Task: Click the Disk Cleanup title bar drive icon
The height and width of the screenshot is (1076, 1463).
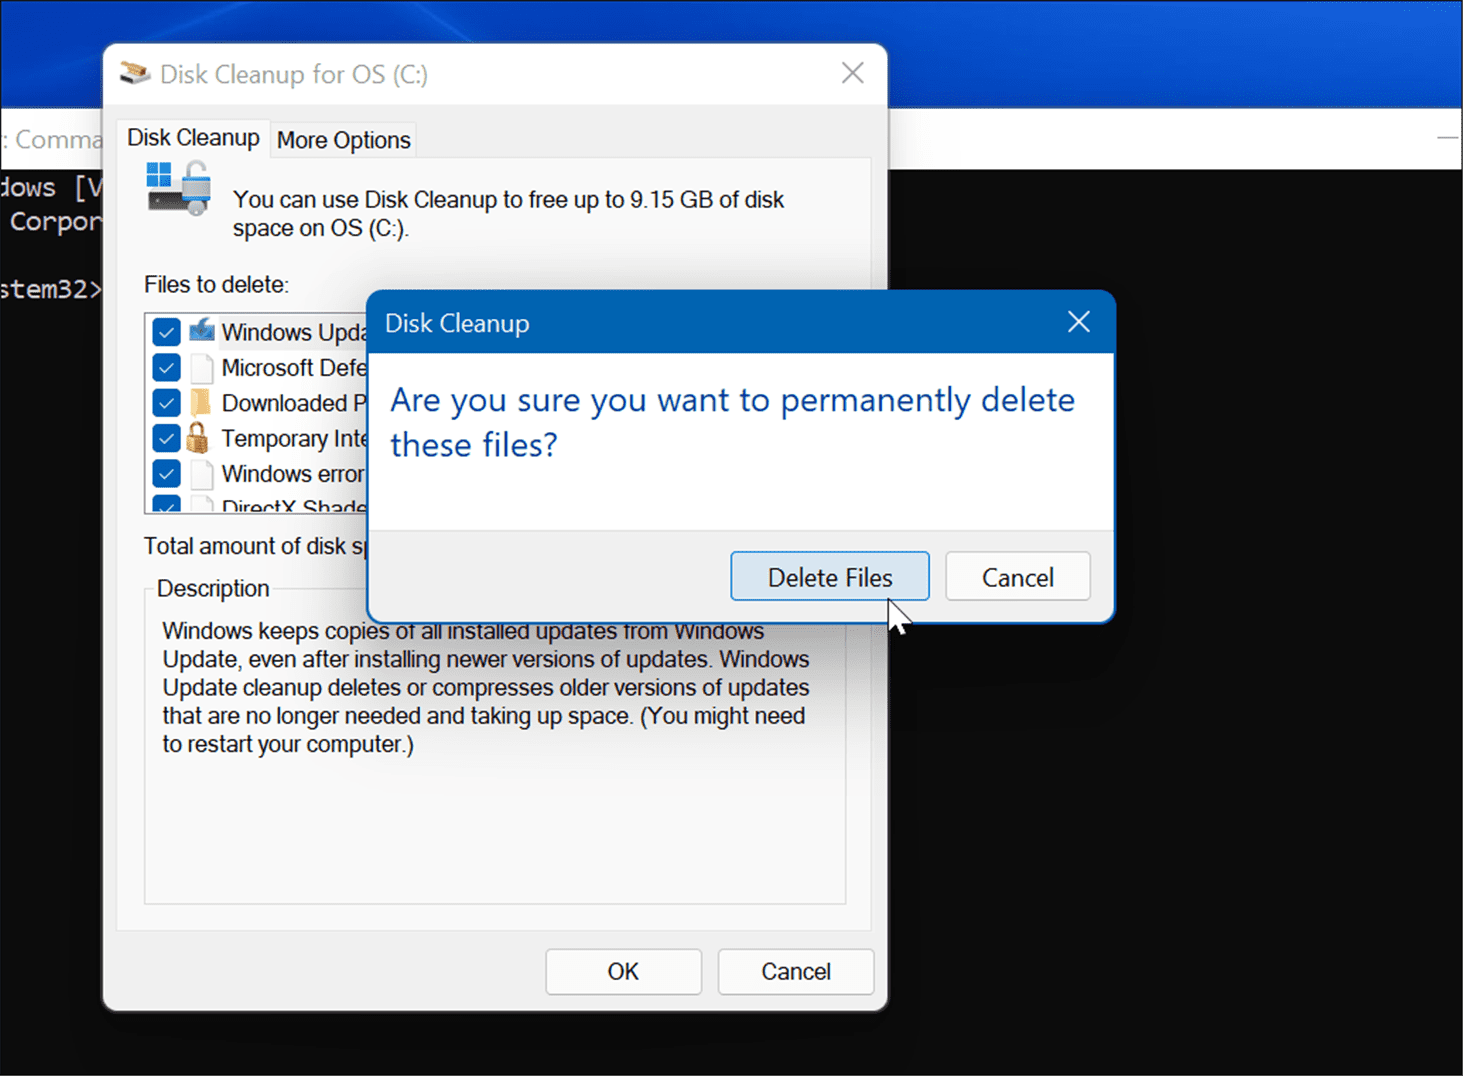Action: point(135,74)
